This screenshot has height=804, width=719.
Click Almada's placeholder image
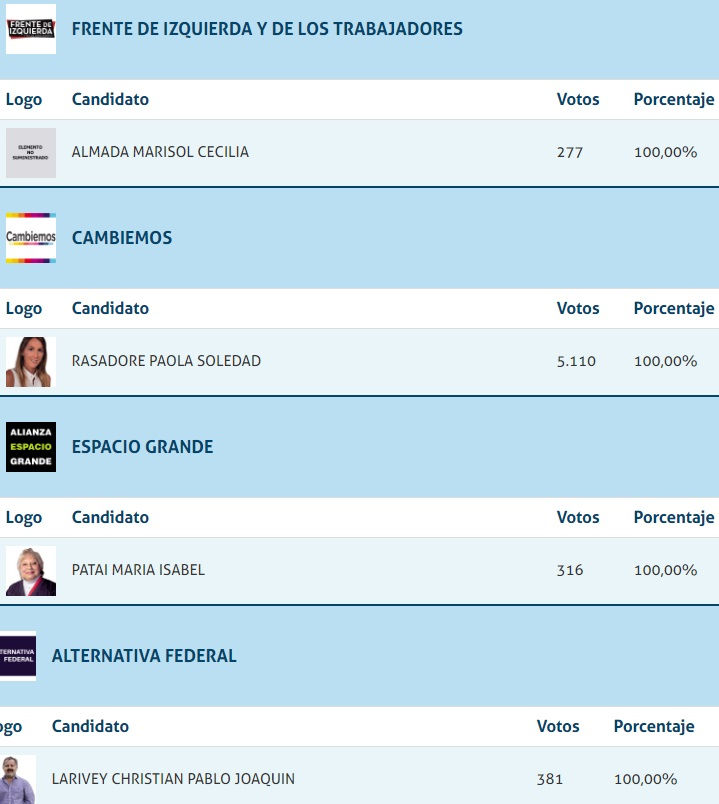31,152
